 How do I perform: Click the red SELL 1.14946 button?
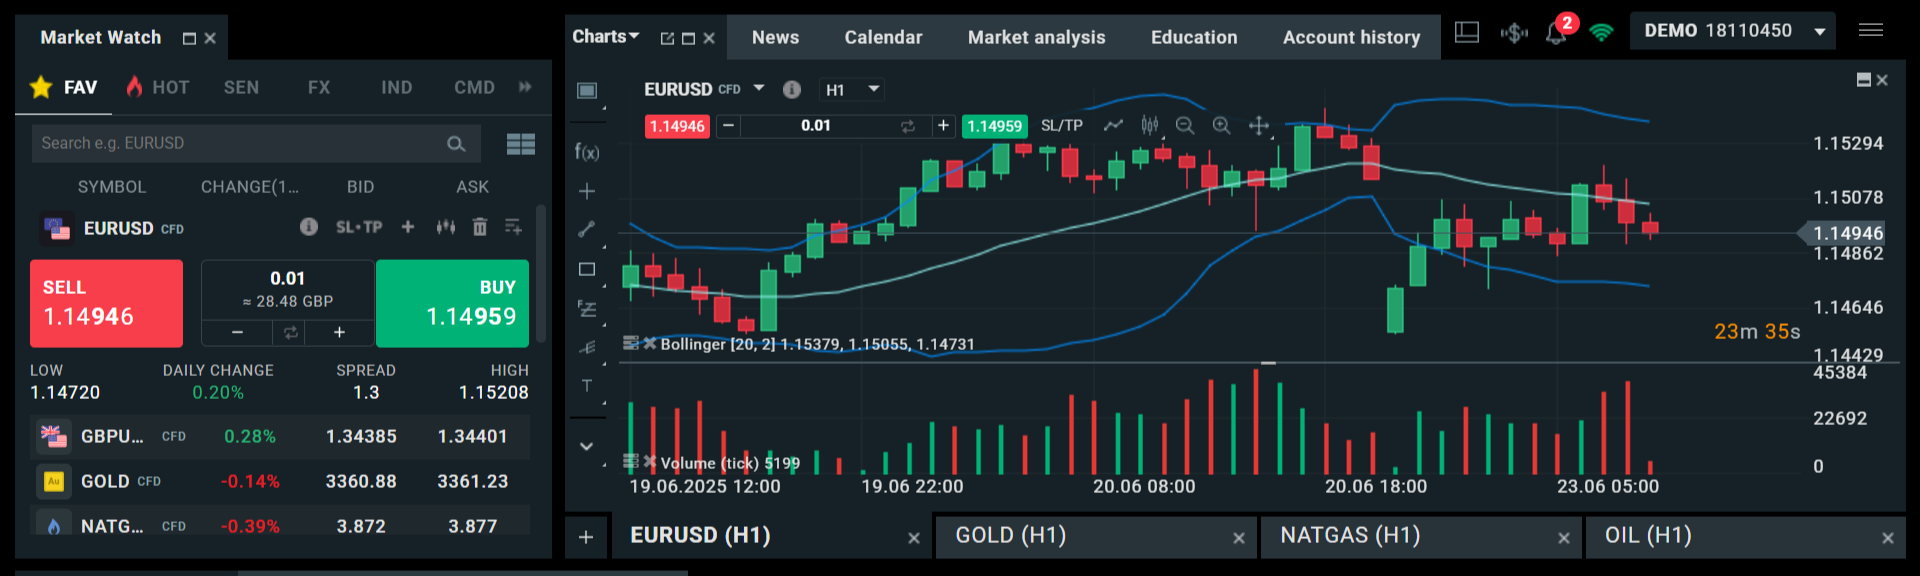click(x=106, y=303)
